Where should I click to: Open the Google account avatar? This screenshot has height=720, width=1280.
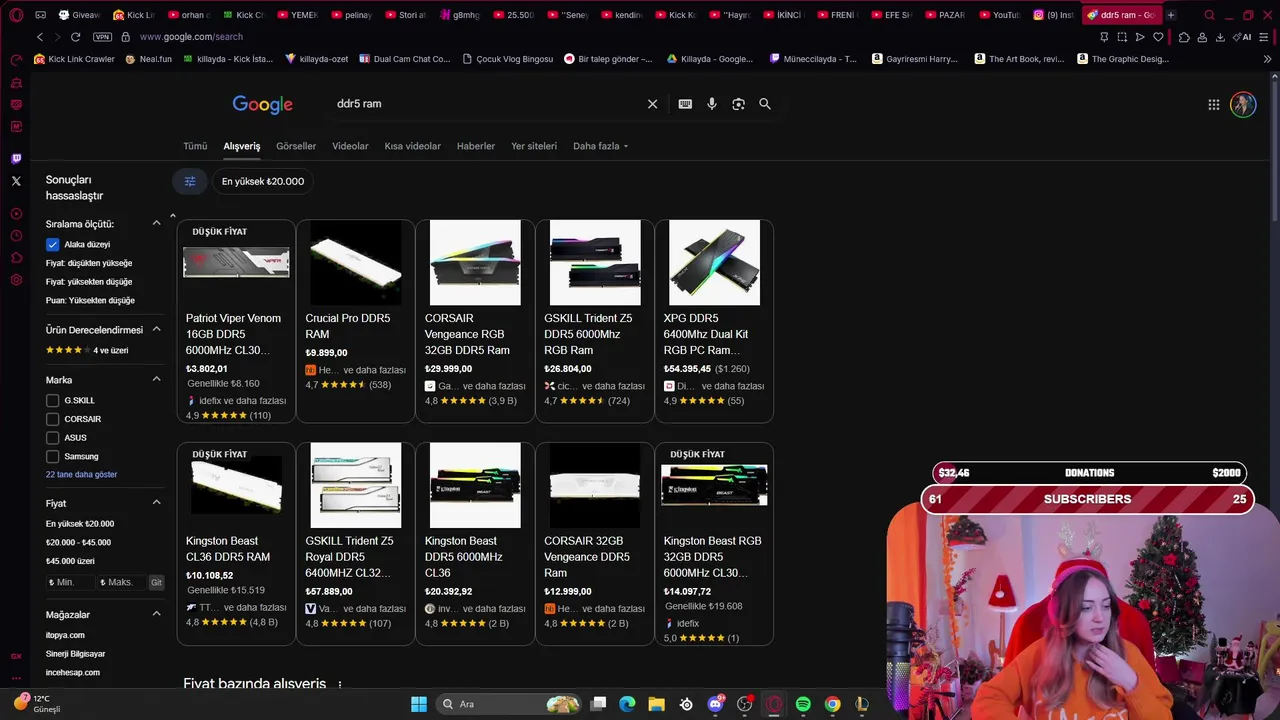click(1243, 104)
